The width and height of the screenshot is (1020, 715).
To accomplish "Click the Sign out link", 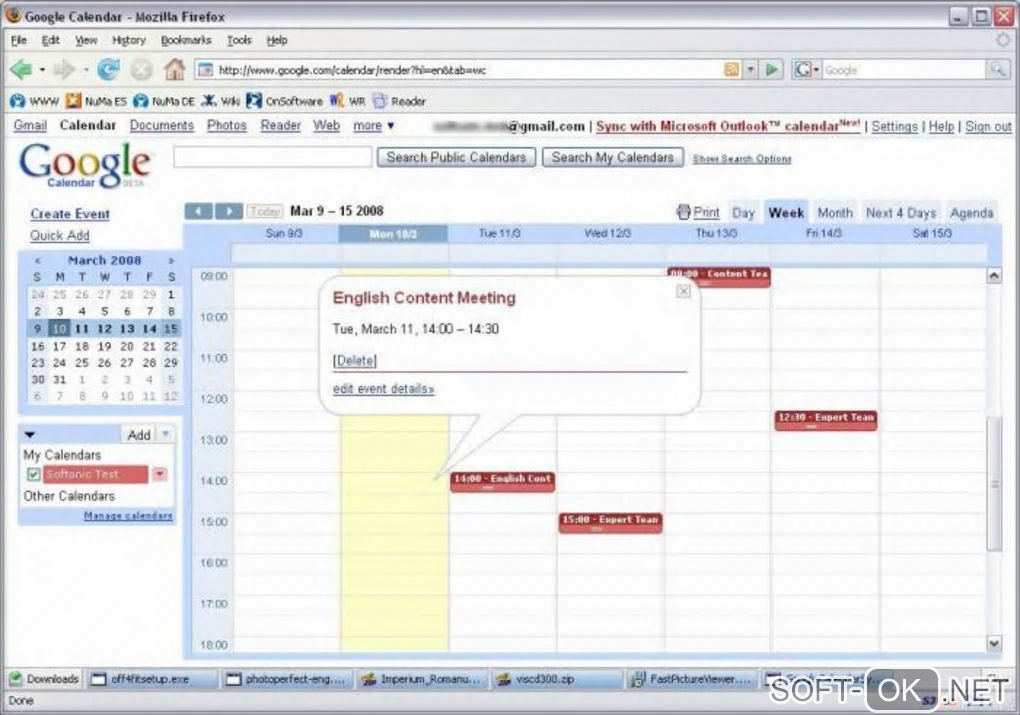I will click(988, 126).
